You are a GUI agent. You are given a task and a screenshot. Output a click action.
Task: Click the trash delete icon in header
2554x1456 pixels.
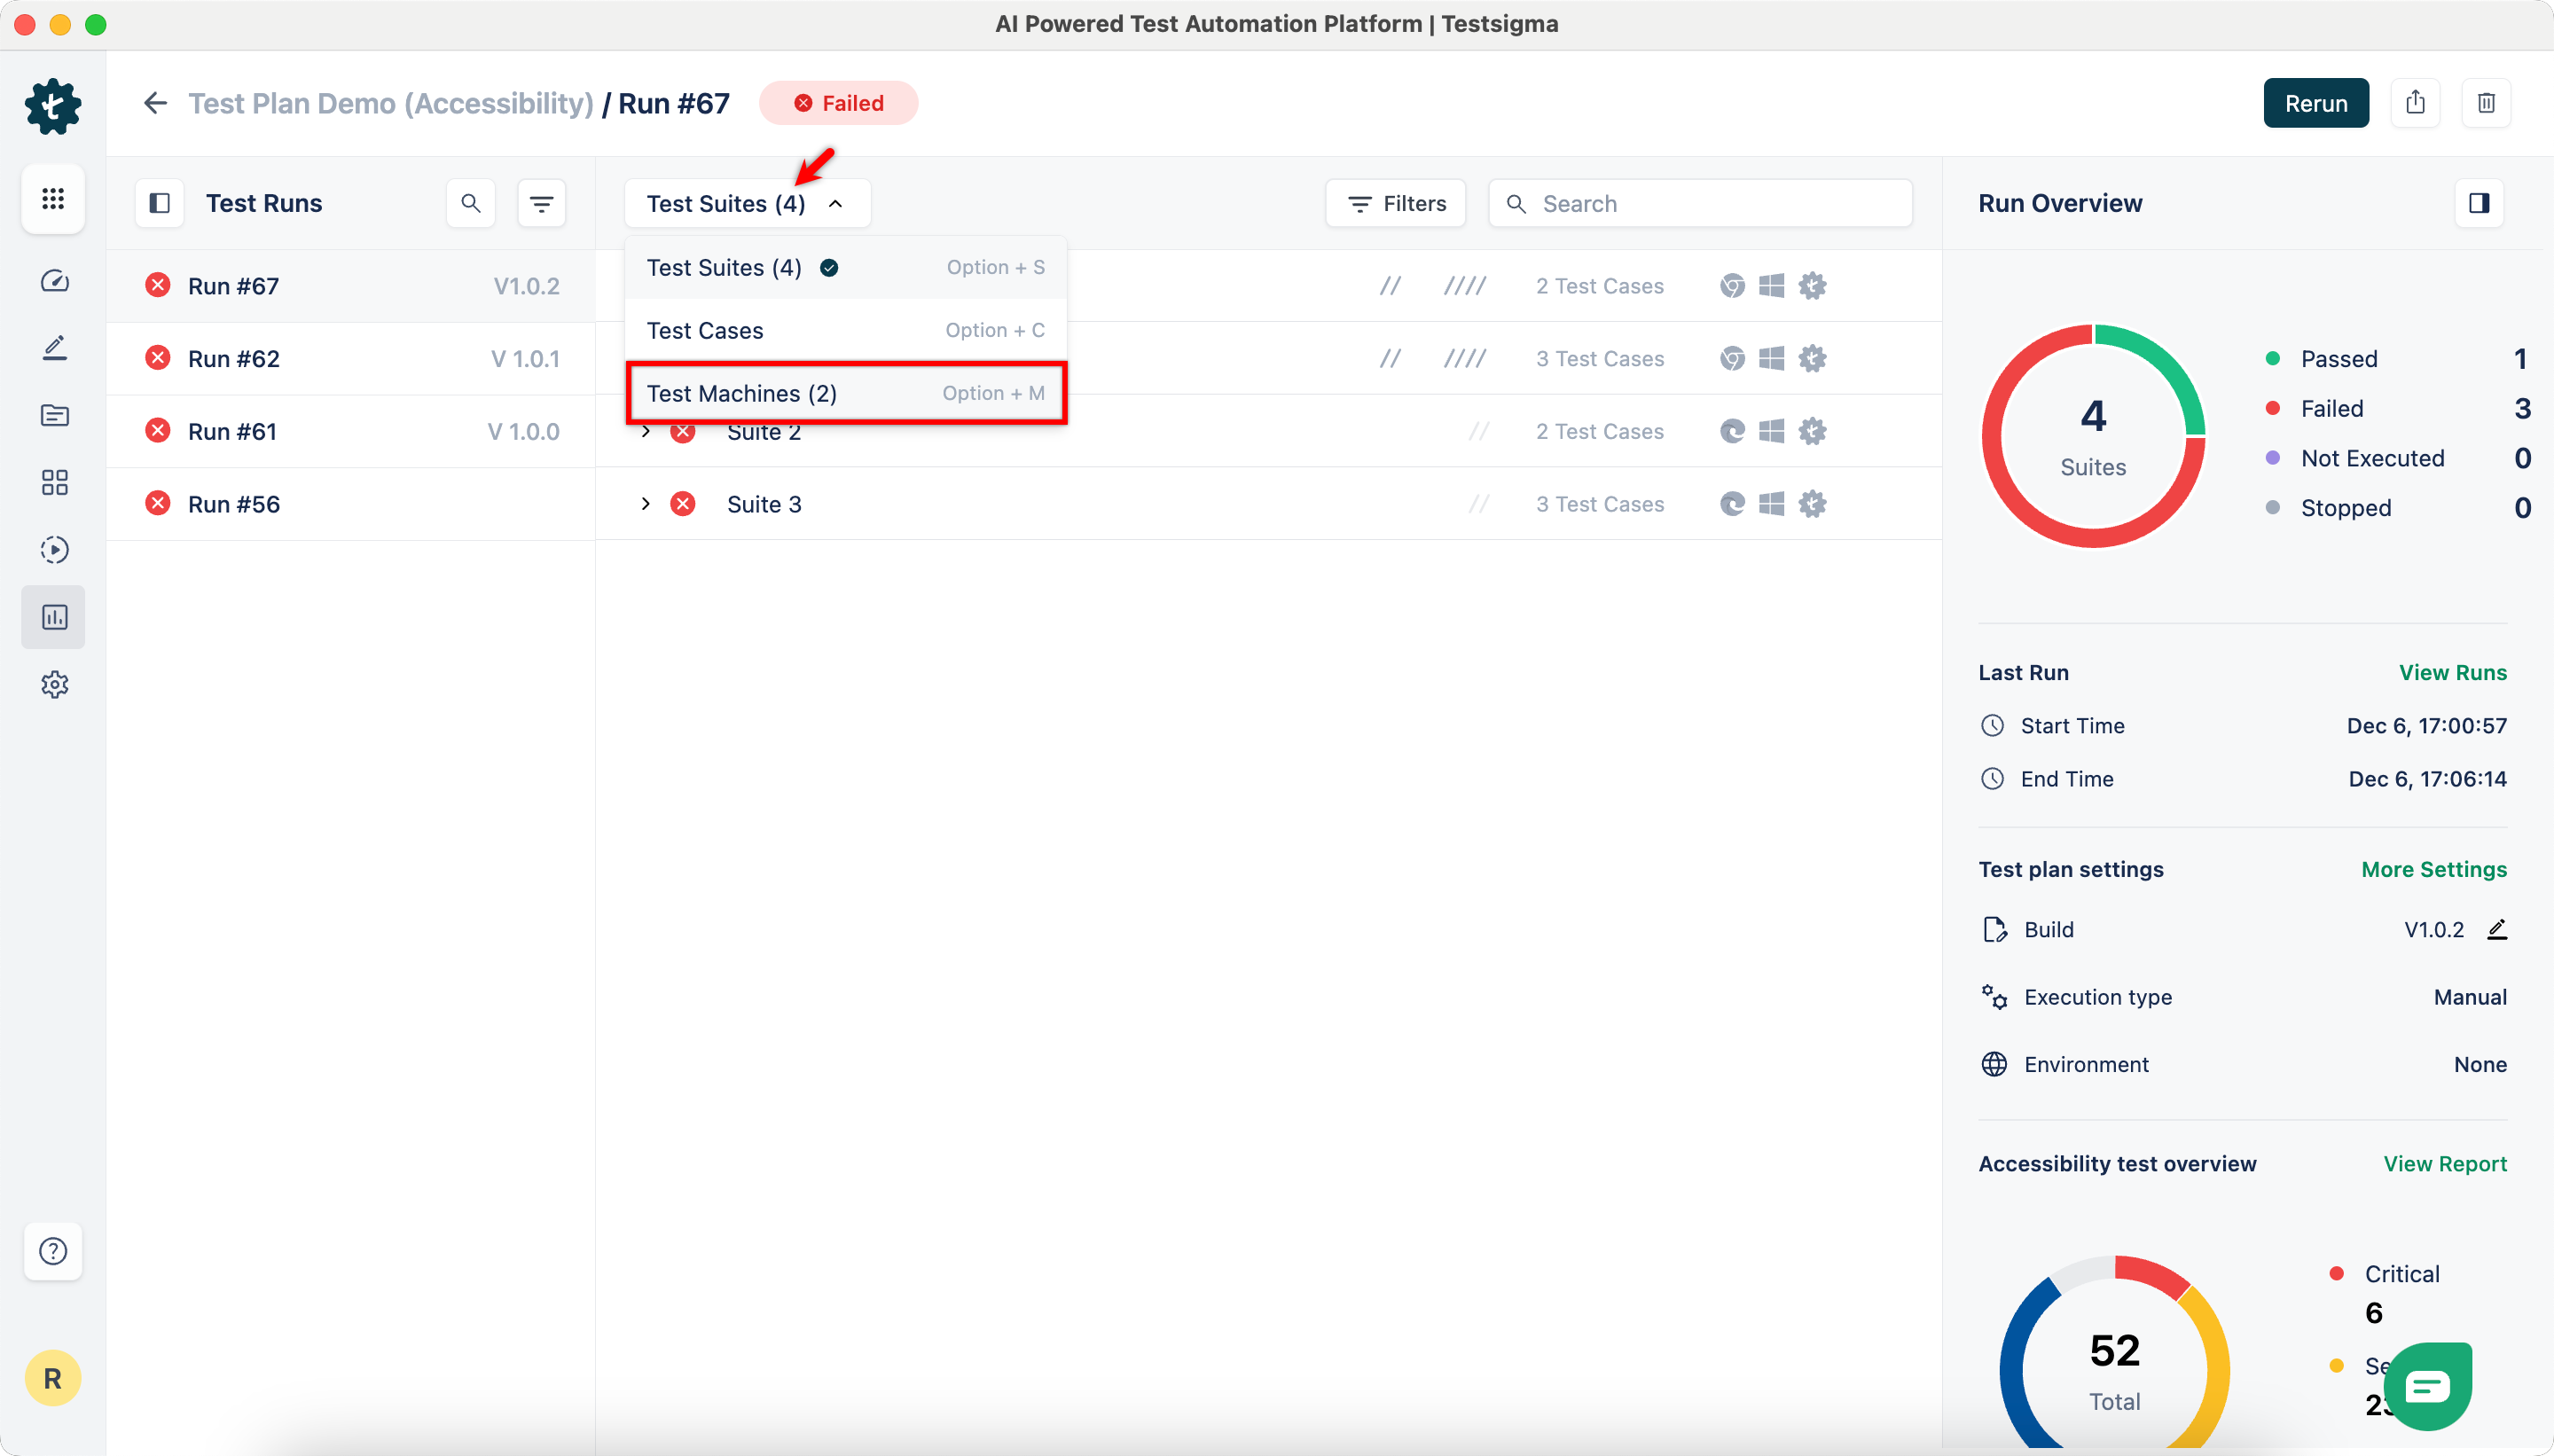[x=2486, y=103]
